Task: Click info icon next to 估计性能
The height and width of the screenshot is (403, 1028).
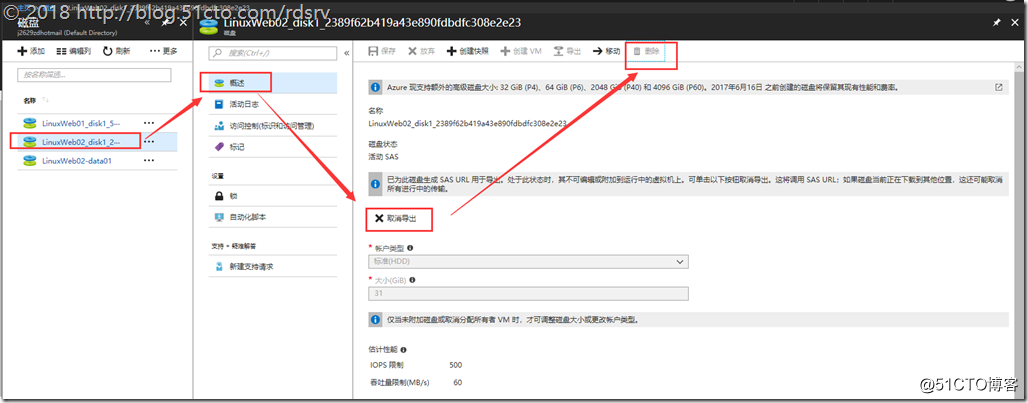Action: (x=403, y=350)
